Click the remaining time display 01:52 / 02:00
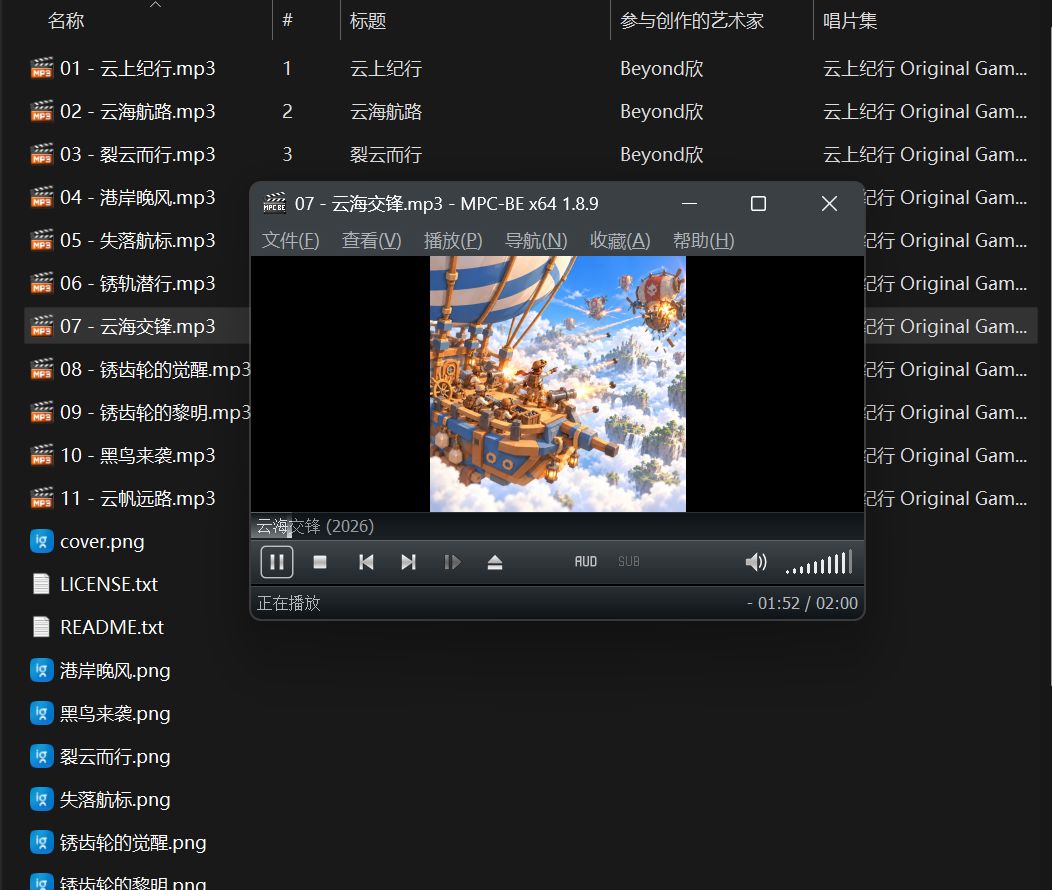This screenshot has width=1052, height=890. [x=802, y=603]
